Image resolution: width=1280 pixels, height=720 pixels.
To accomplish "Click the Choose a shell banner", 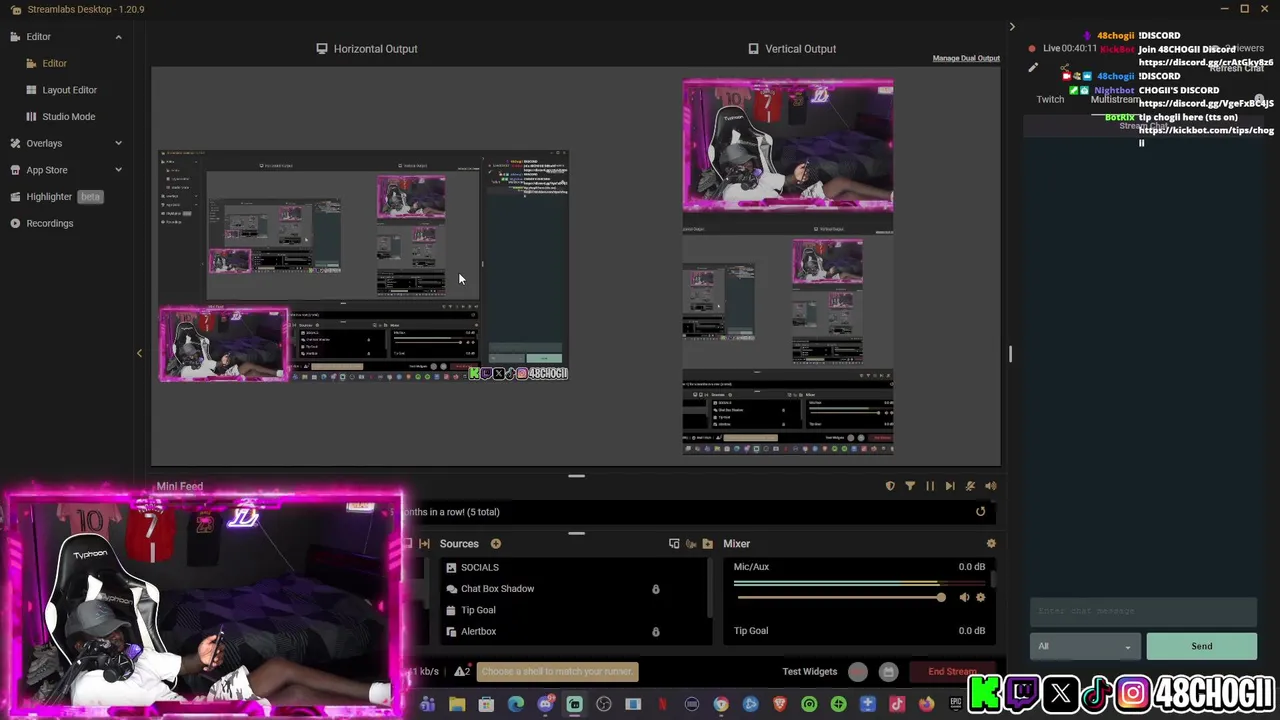I will pyautogui.click(x=557, y=672).
